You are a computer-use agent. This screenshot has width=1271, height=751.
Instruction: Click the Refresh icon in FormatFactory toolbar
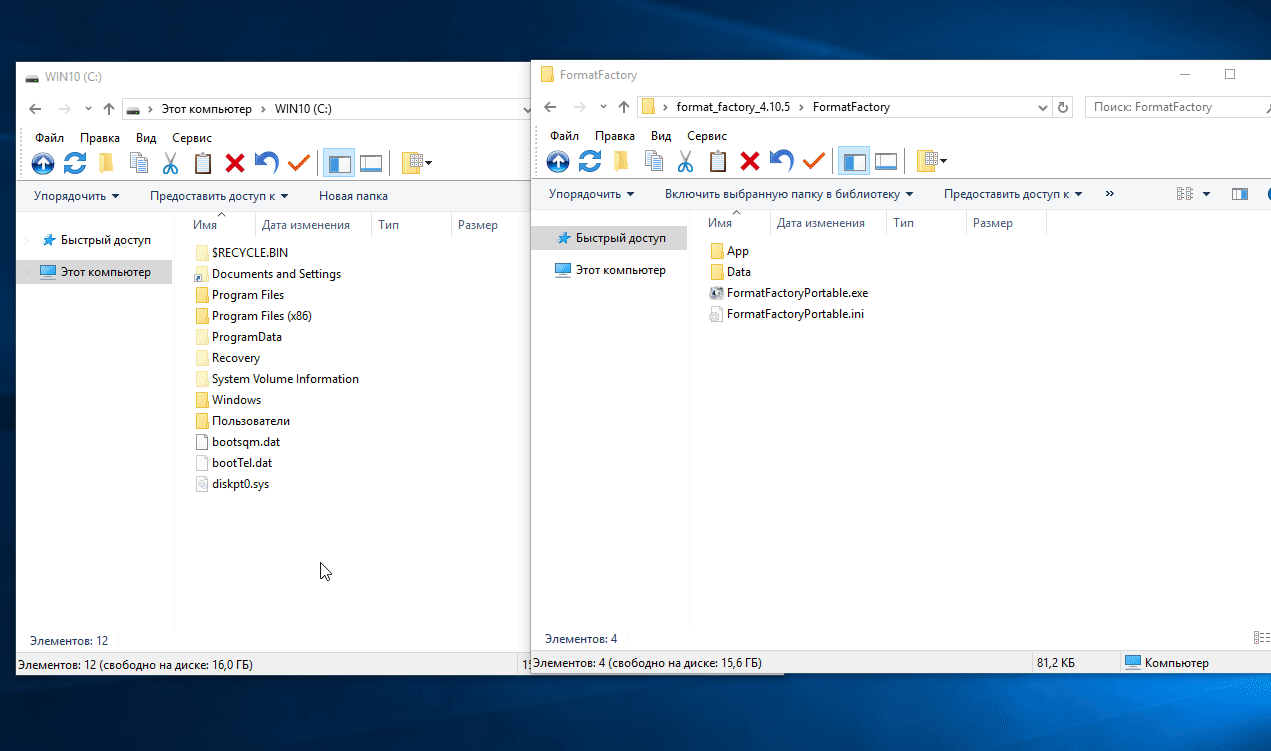point(590,161)
